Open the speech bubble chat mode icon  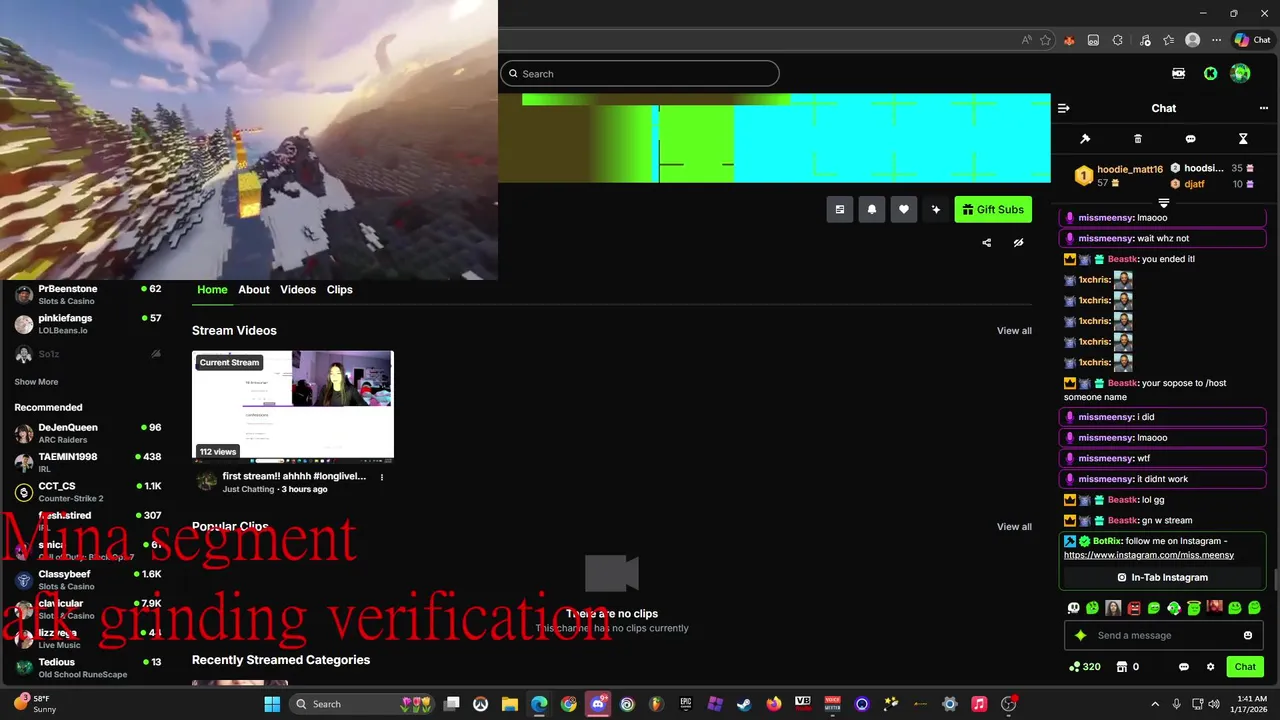coord(1190,139)
